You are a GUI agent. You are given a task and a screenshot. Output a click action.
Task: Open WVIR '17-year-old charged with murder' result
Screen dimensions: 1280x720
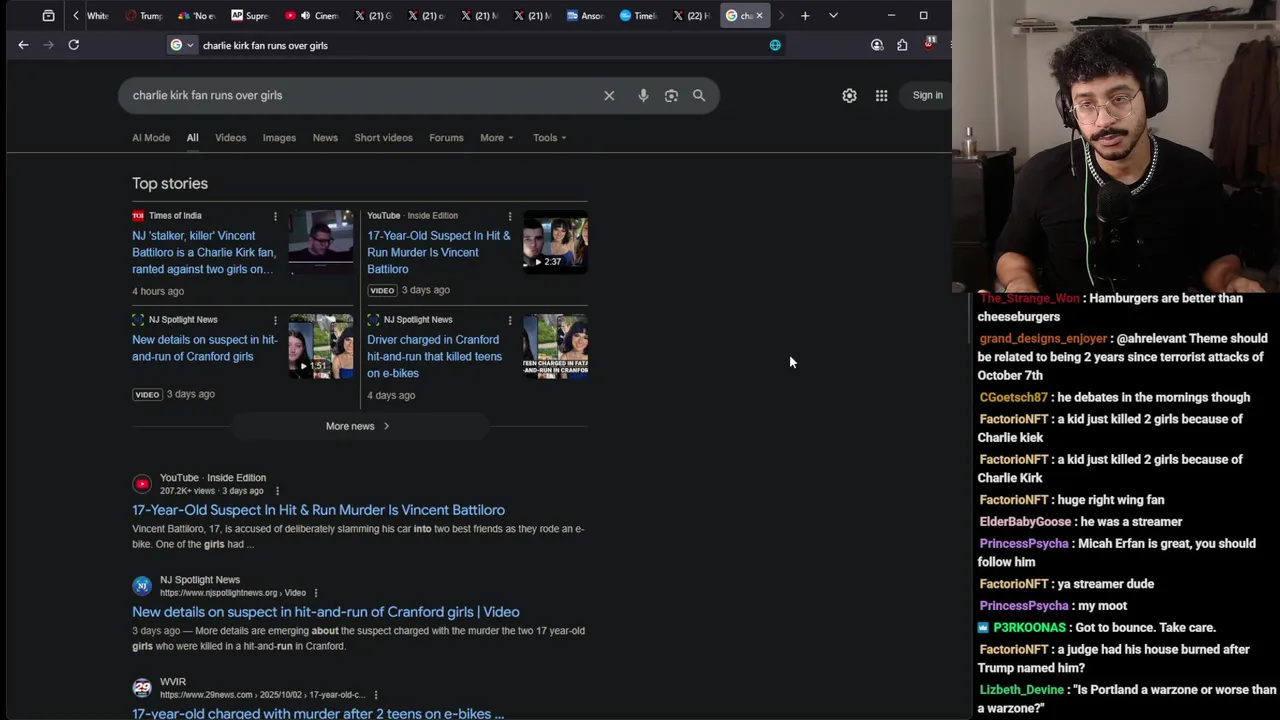pos(318,713)
